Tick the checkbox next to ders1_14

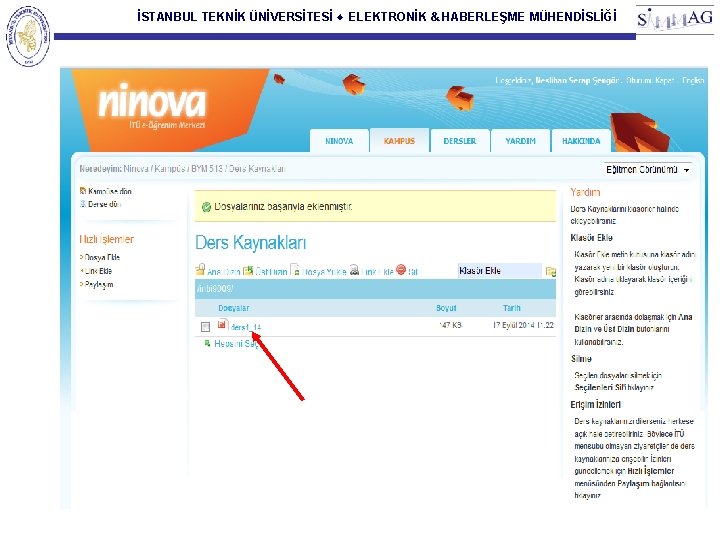[205, 326]
